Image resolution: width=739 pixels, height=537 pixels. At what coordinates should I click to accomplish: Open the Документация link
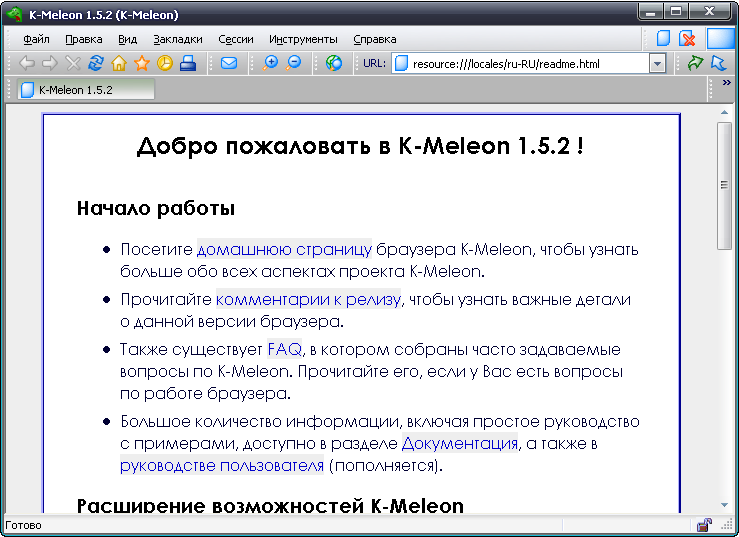coord(460,443)
